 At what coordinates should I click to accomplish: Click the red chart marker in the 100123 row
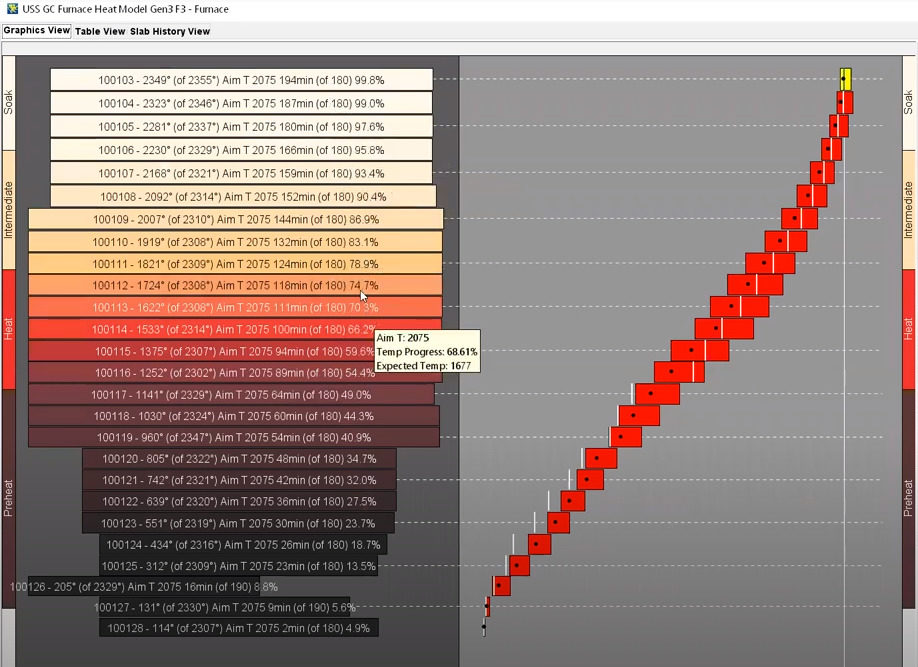coord(558,522)
